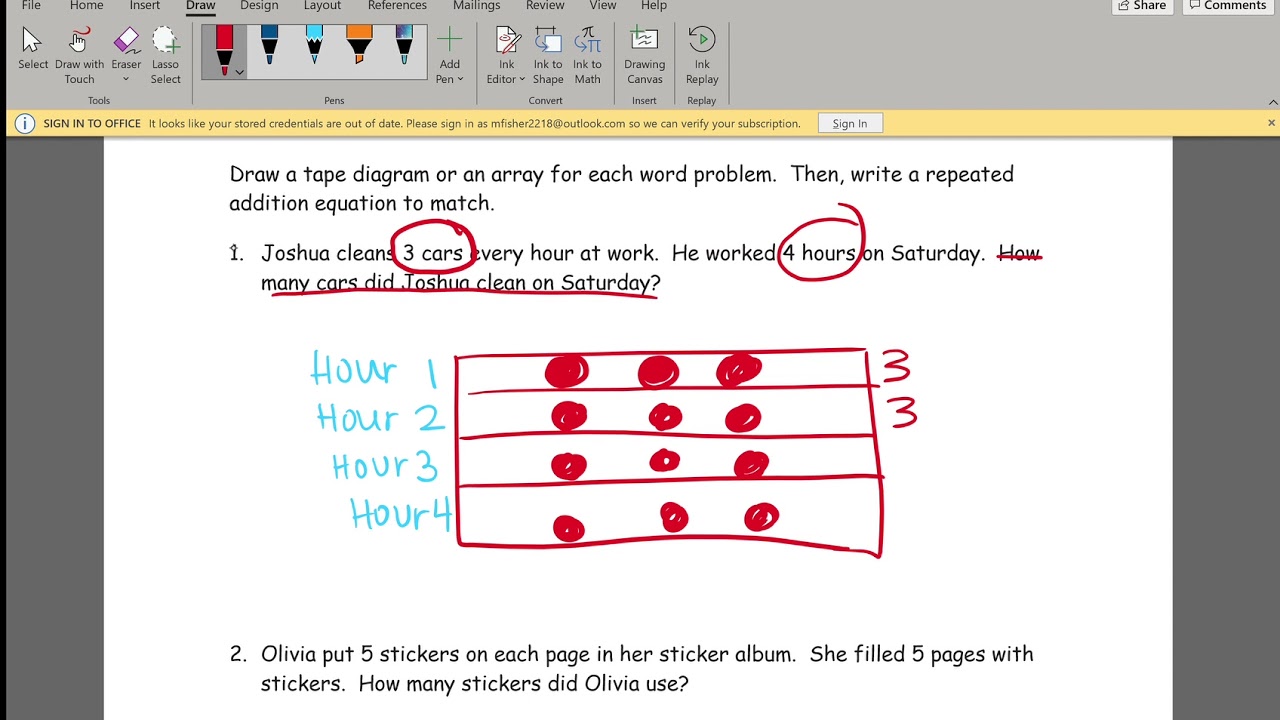Viewport: 1280px width, 720px height.
Task: Click Ink to Shape
Action: coord(548,56)
